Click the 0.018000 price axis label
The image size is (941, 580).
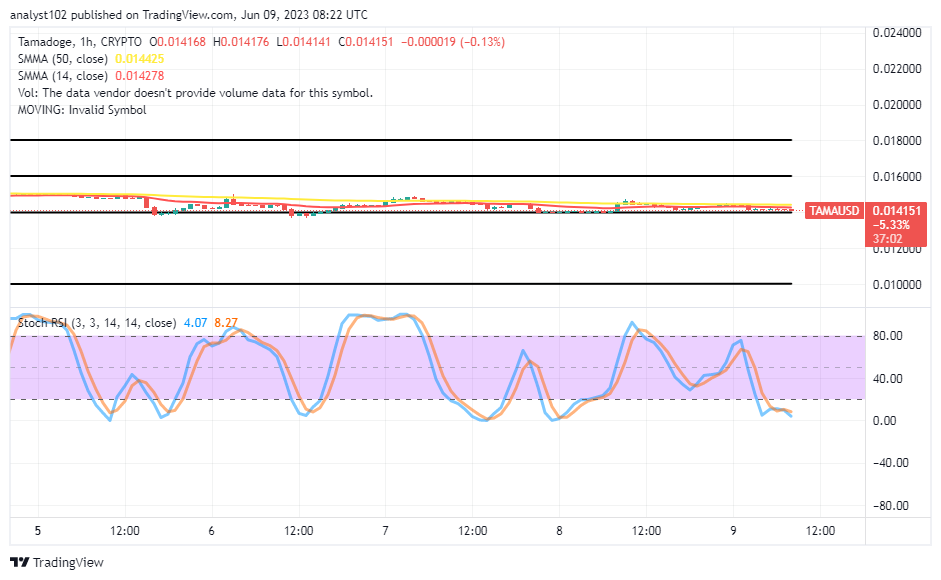(x=897, y=140)
